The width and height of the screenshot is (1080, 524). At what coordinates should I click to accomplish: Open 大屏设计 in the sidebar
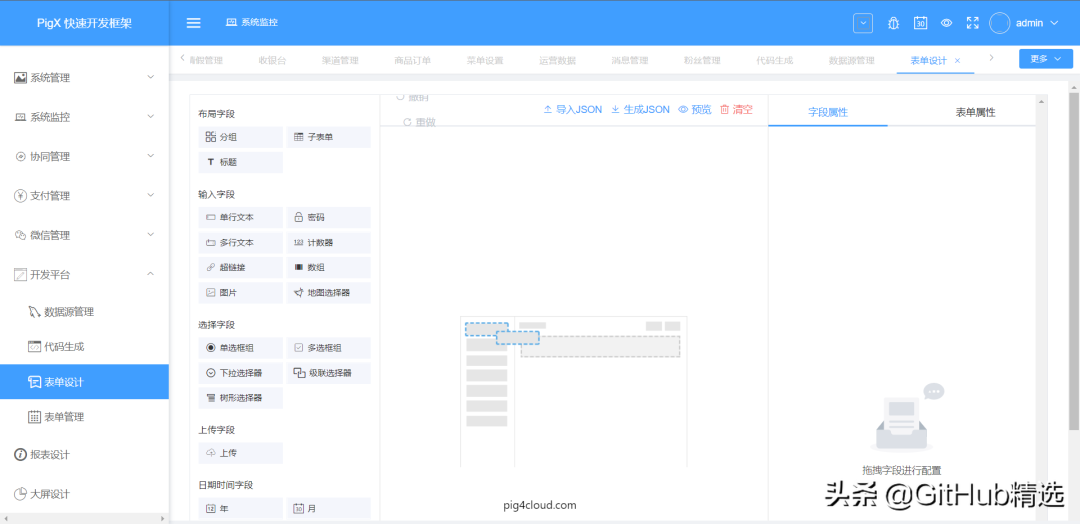84,494
